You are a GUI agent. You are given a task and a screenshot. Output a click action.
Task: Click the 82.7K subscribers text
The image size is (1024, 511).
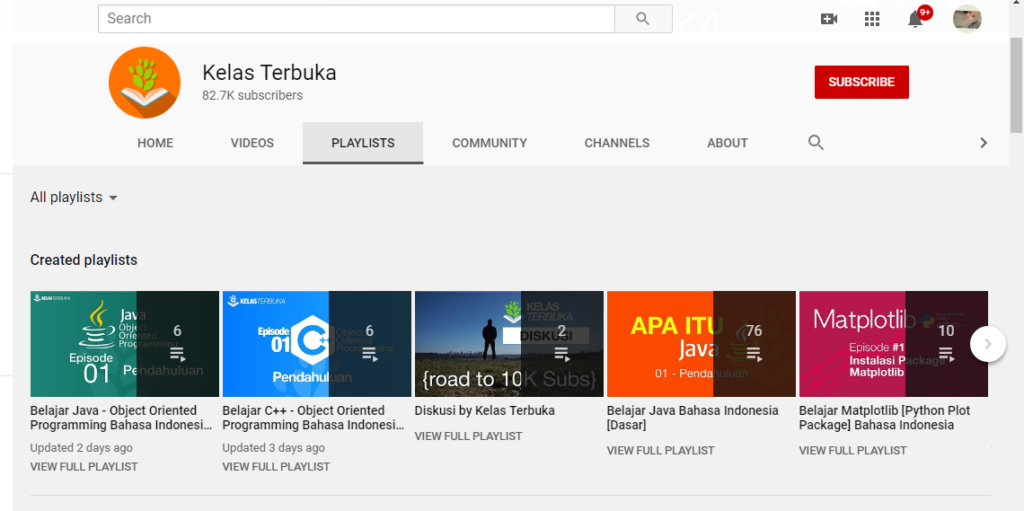click(252, 95)
